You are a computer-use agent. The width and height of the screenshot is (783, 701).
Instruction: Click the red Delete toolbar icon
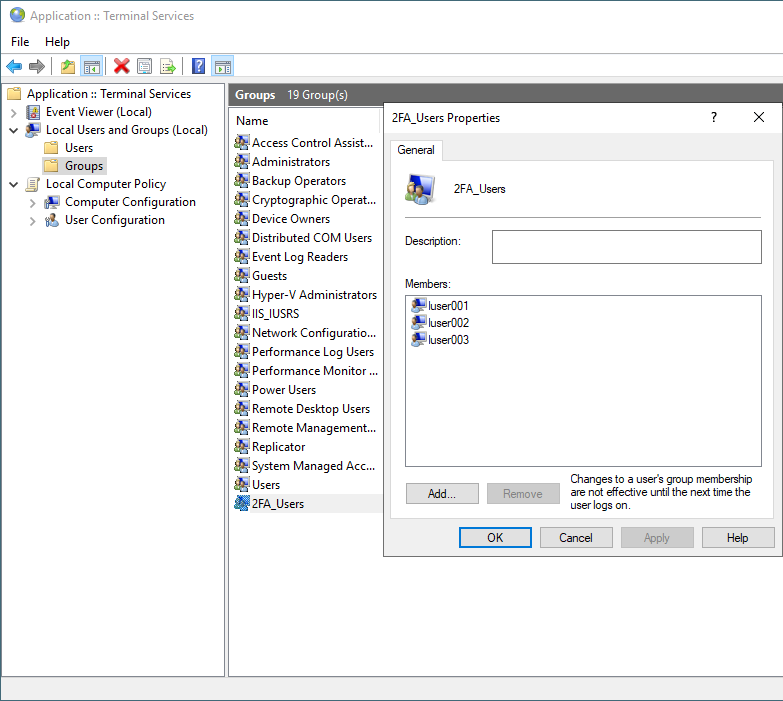click(x=122, y=67)
